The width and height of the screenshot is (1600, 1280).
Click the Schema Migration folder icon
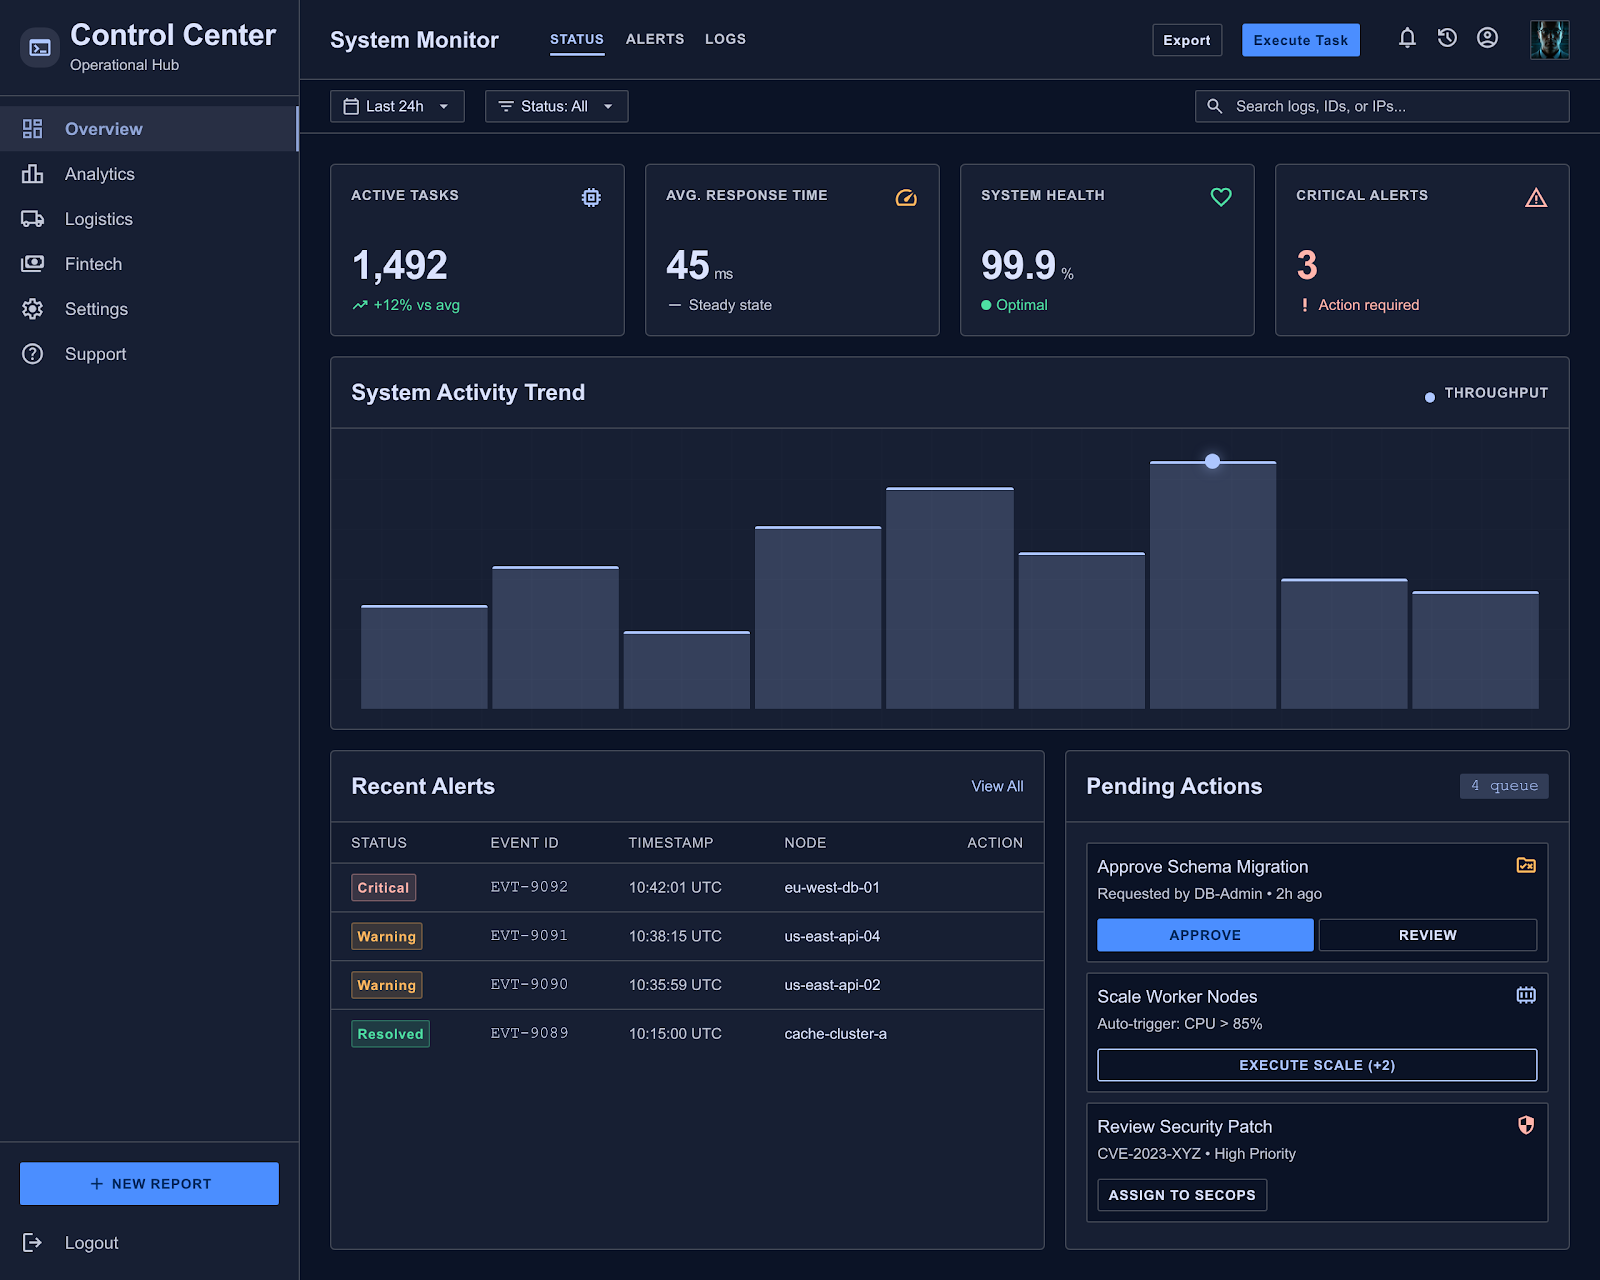tap(1526, 865)
